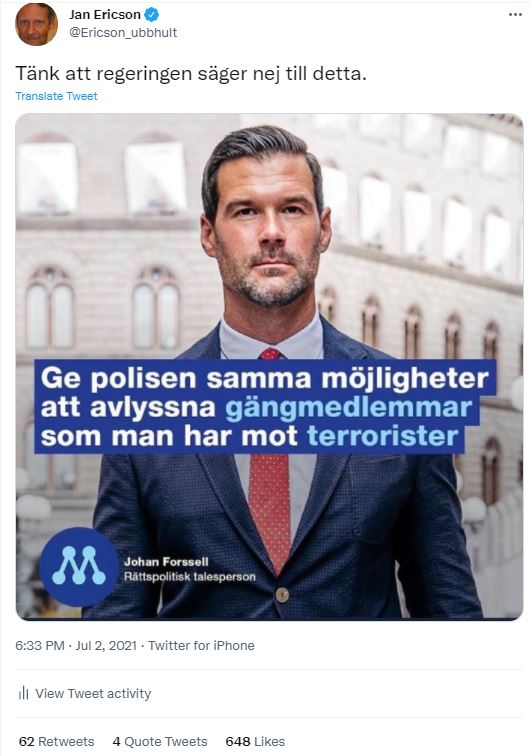View the 4 Quote Tweets list
Screen dimensions: 531x756
160,742
